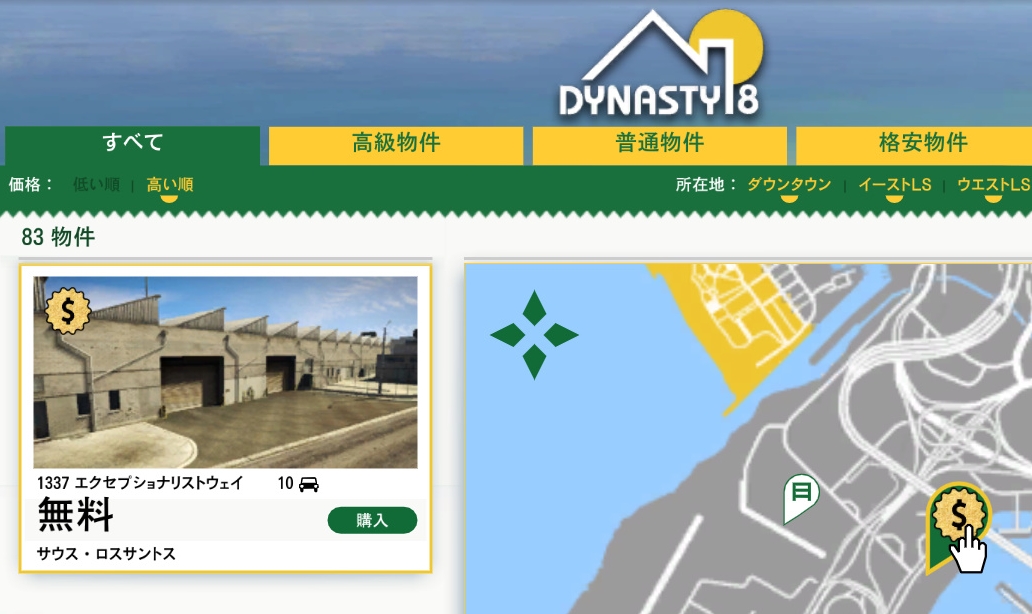Open the Dynasty 8 logo homepage
Screen dimensions: 1032x614
tap(660, 64)
